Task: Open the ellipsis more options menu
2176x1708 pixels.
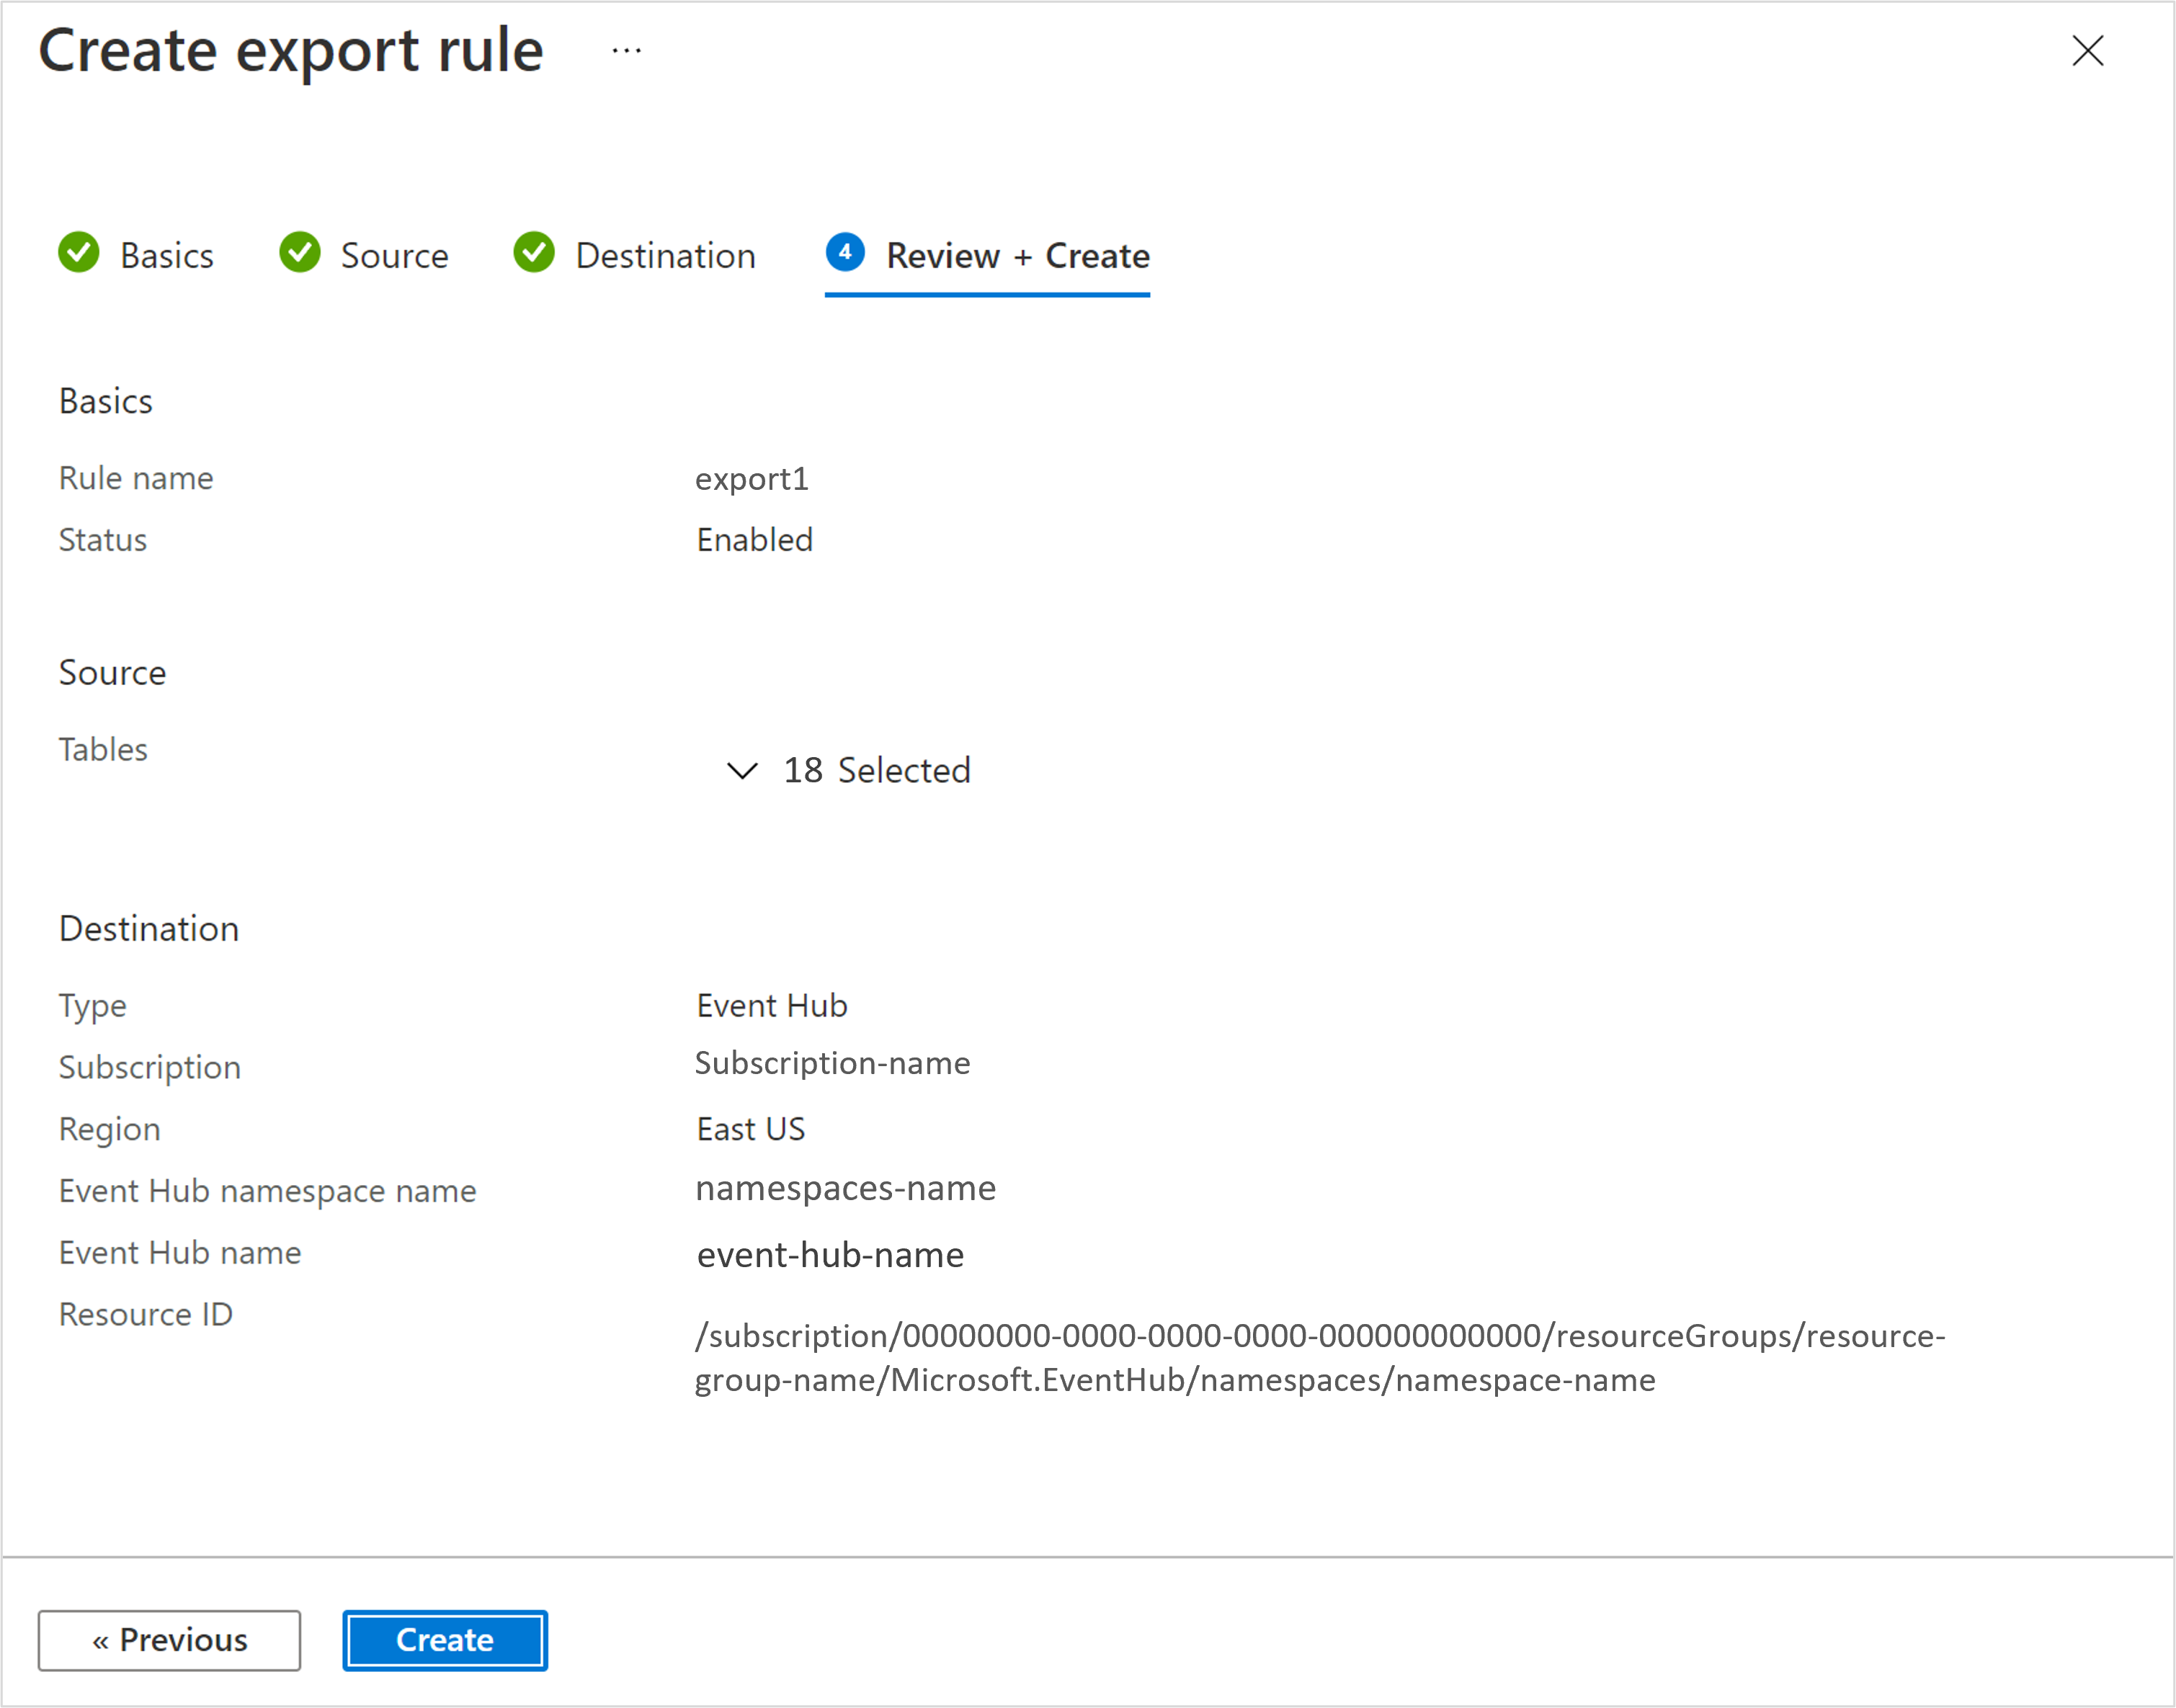Action: coord(627,50)
